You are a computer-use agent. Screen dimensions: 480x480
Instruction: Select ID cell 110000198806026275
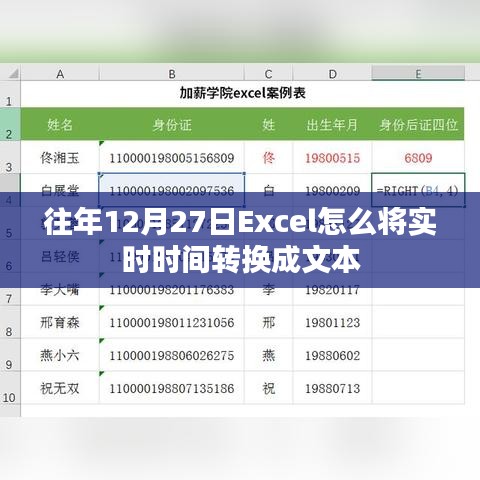[172, 355]
